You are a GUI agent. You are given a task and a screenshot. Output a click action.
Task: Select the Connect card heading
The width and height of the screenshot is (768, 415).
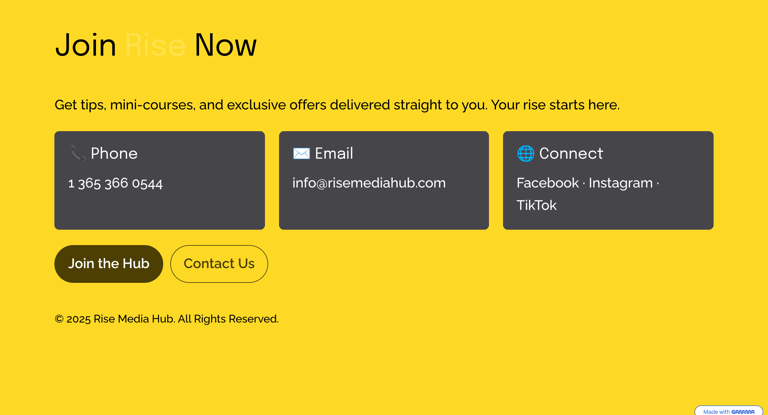point(571,153)
